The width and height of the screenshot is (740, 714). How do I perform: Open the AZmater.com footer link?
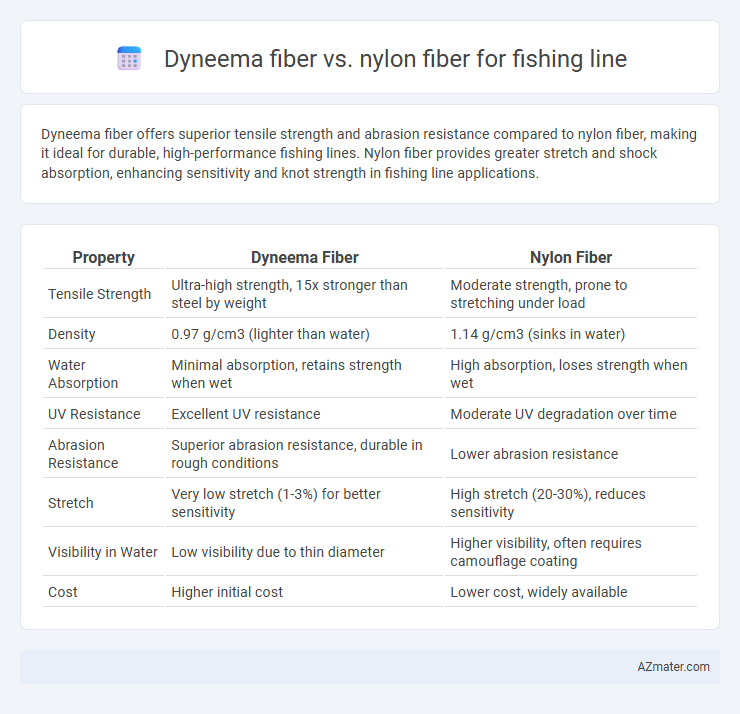pos(673,666)
